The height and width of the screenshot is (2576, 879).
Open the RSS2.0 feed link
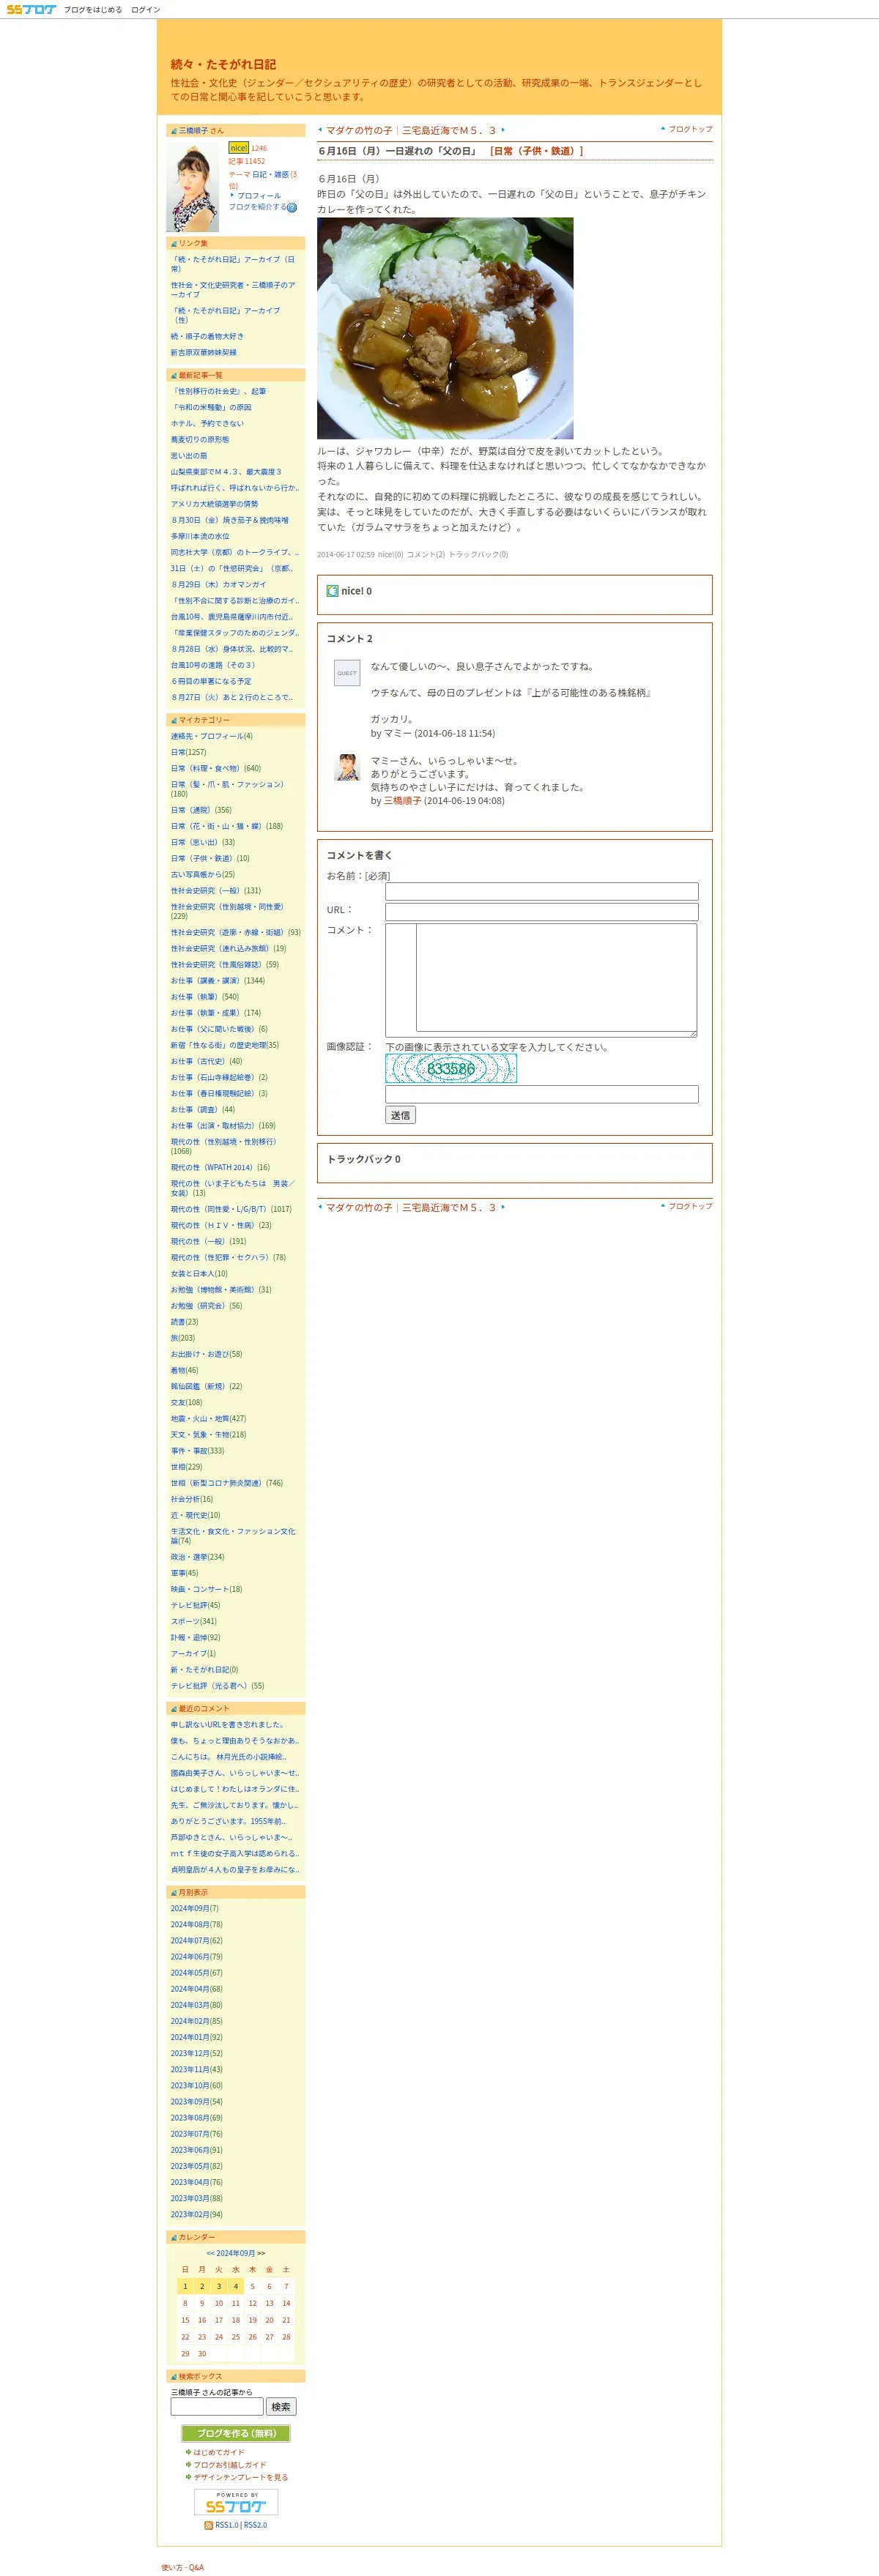tap(255, 2525)
